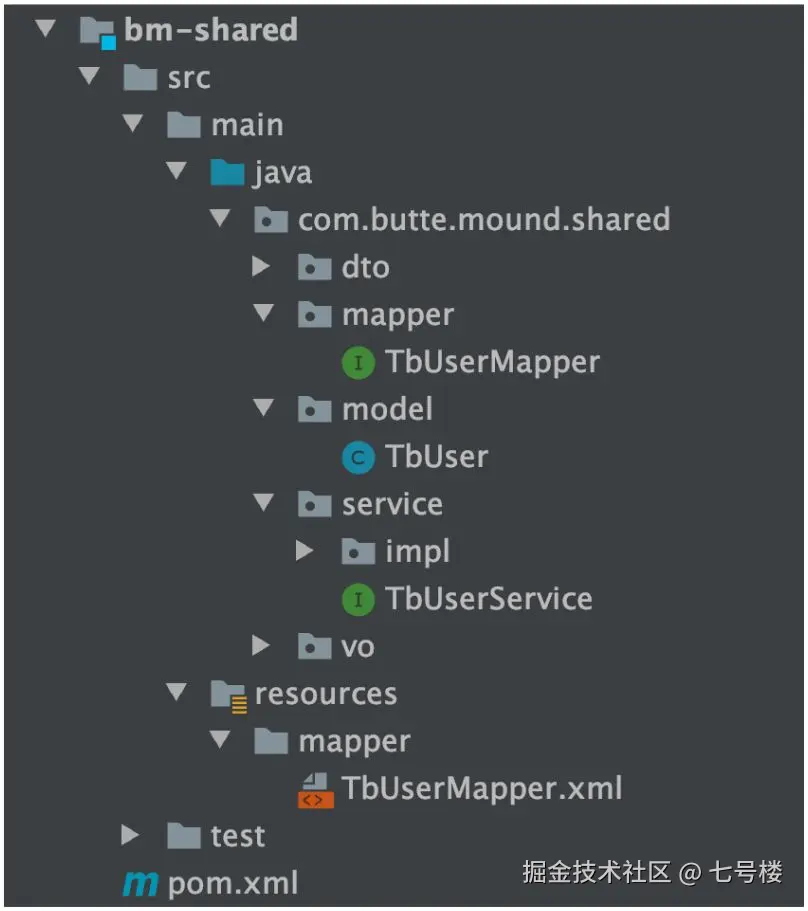Click the green interface icon beside TbUserMapper
Image resolution: width=808 pixels, height=911 pixels.
coord(358,363)
